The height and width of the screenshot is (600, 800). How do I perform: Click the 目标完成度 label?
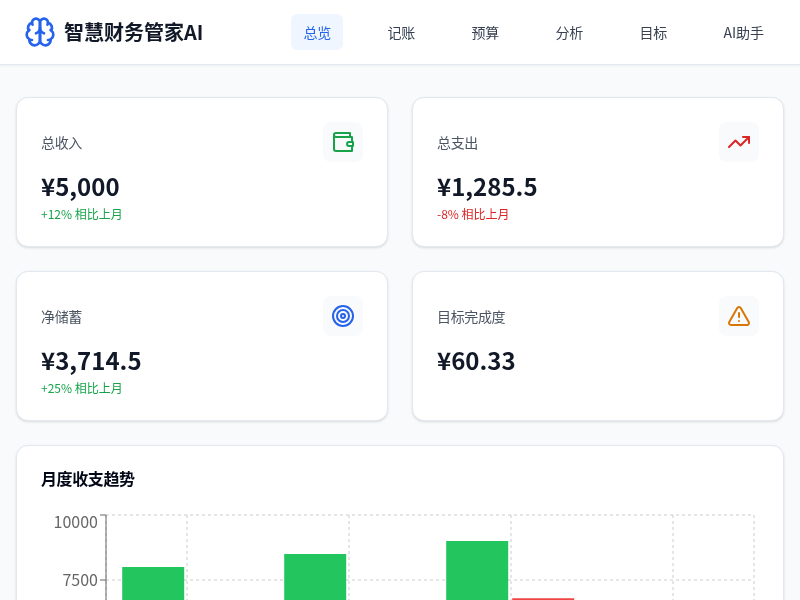click(471, 317)
